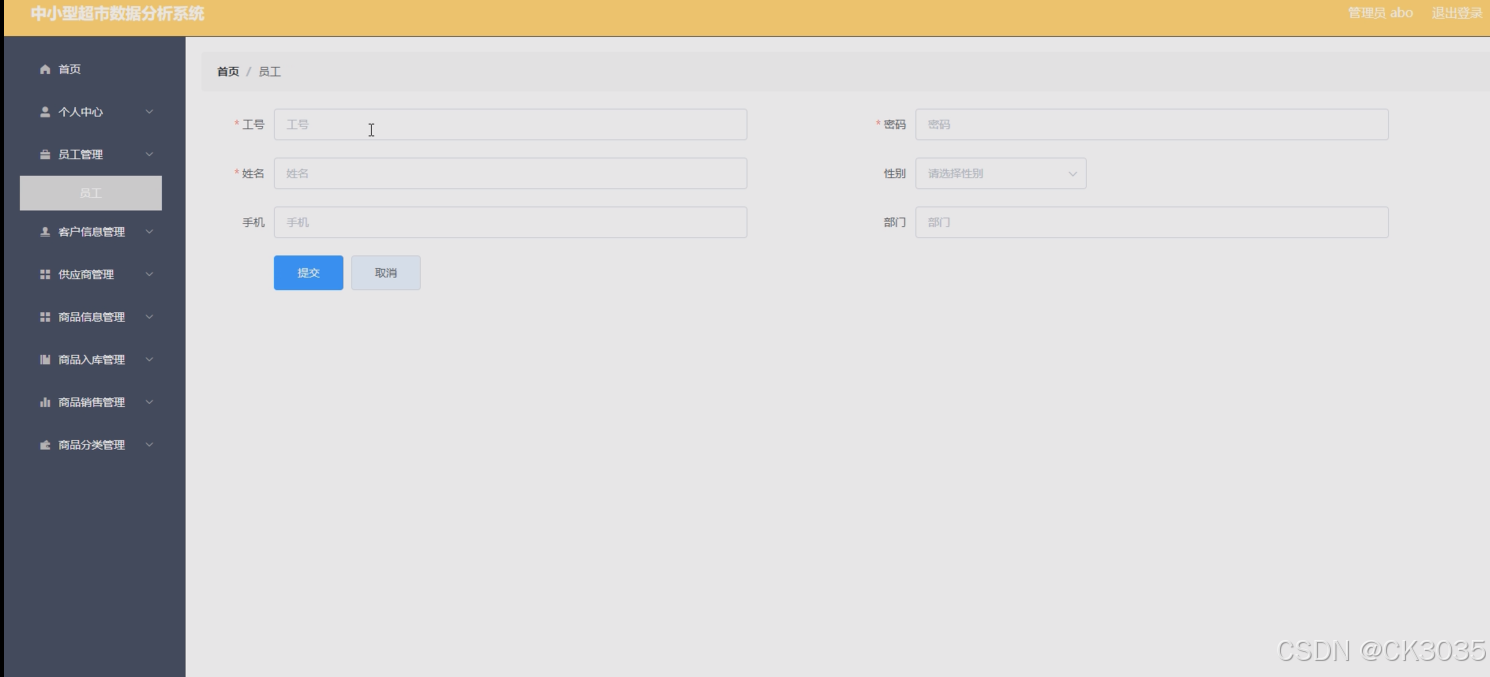Click 管理员 abo in header
The width and height of the screenshot is (1490, 677).
tap(1380, 13)
